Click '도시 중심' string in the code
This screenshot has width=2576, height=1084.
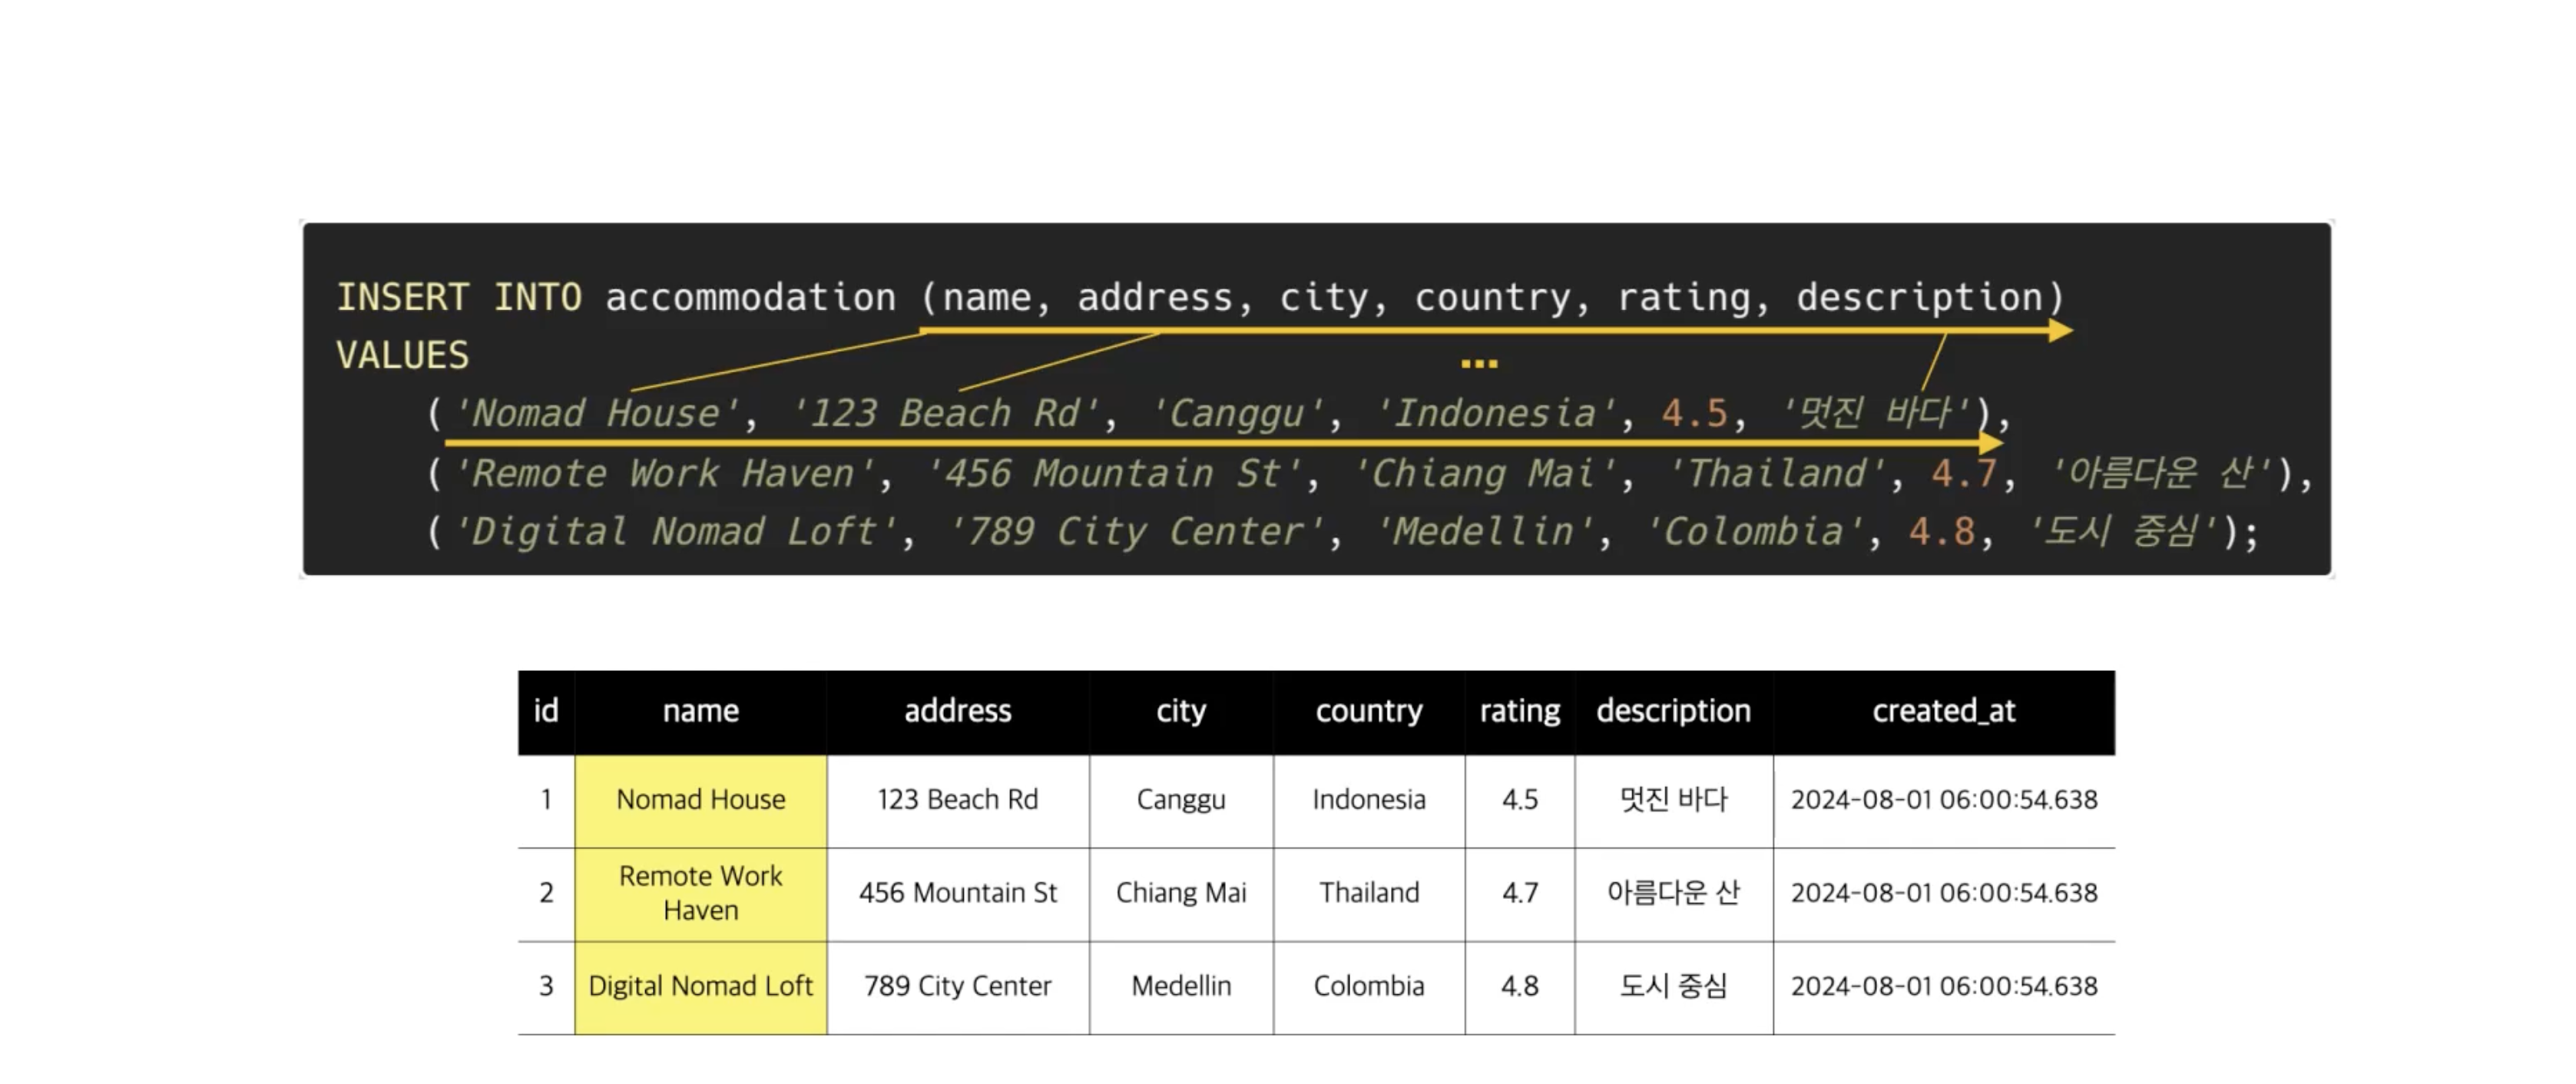coord(2124,532)
